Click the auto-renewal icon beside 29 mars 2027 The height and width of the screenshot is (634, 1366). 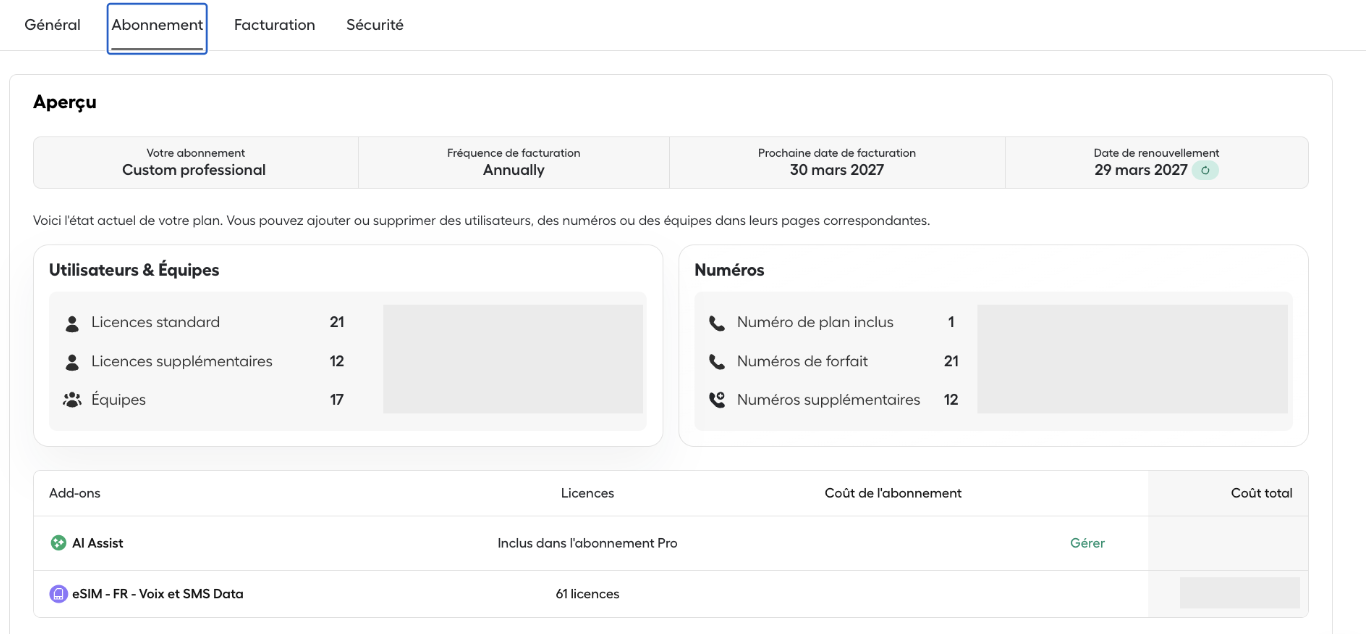pos(1205,170)
